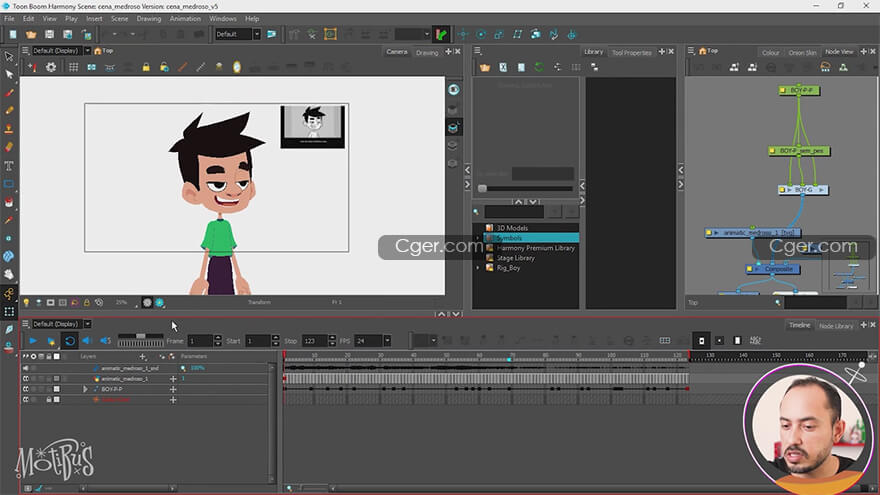The image size is (880, 495).
Task: Click the Save scene icon
Action: coord(49,34)
